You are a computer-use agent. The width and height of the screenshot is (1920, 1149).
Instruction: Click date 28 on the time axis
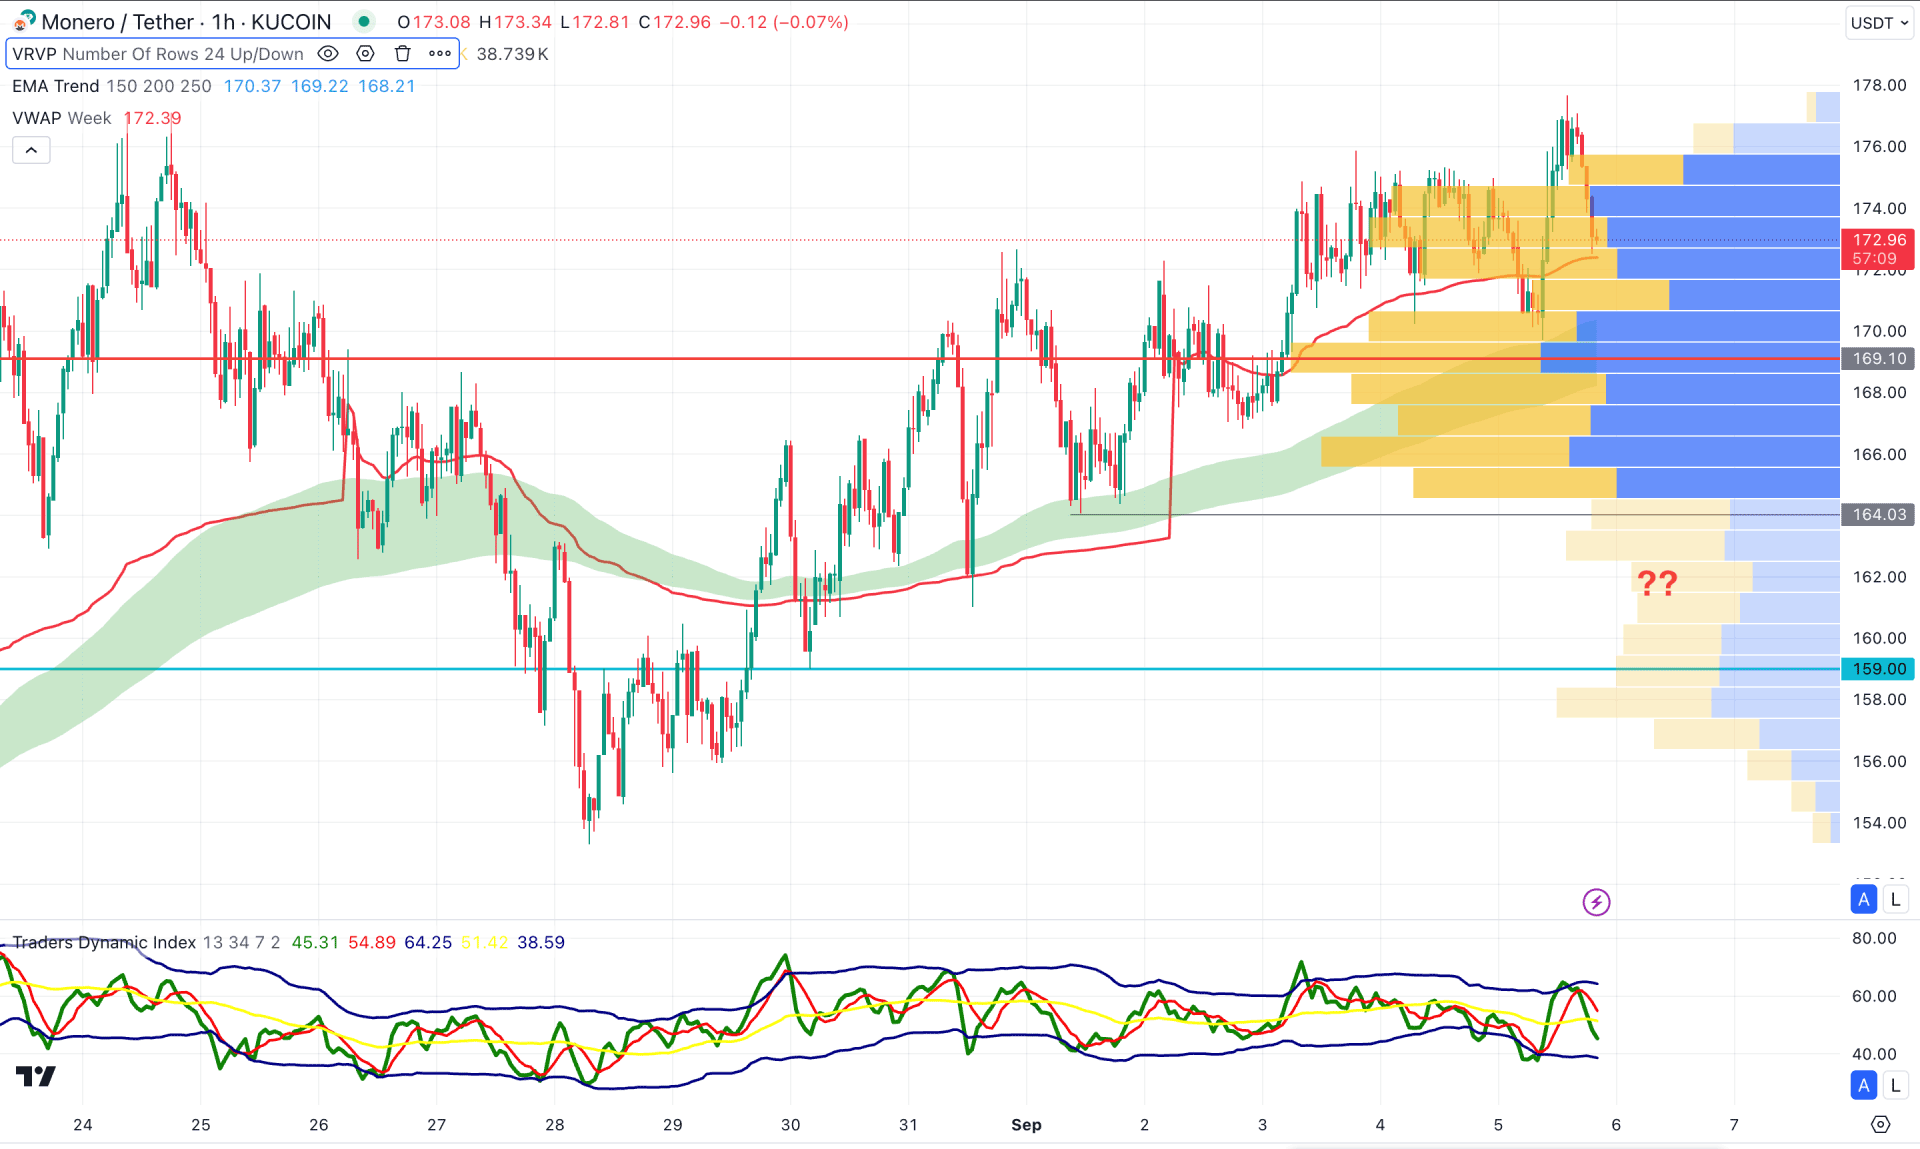click(554, 1125)
